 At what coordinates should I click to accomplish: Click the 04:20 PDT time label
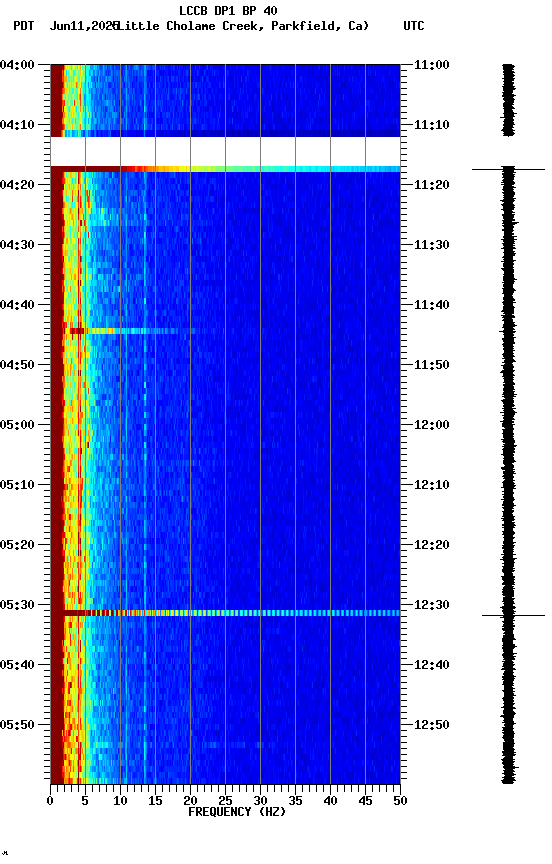[17, 185]
